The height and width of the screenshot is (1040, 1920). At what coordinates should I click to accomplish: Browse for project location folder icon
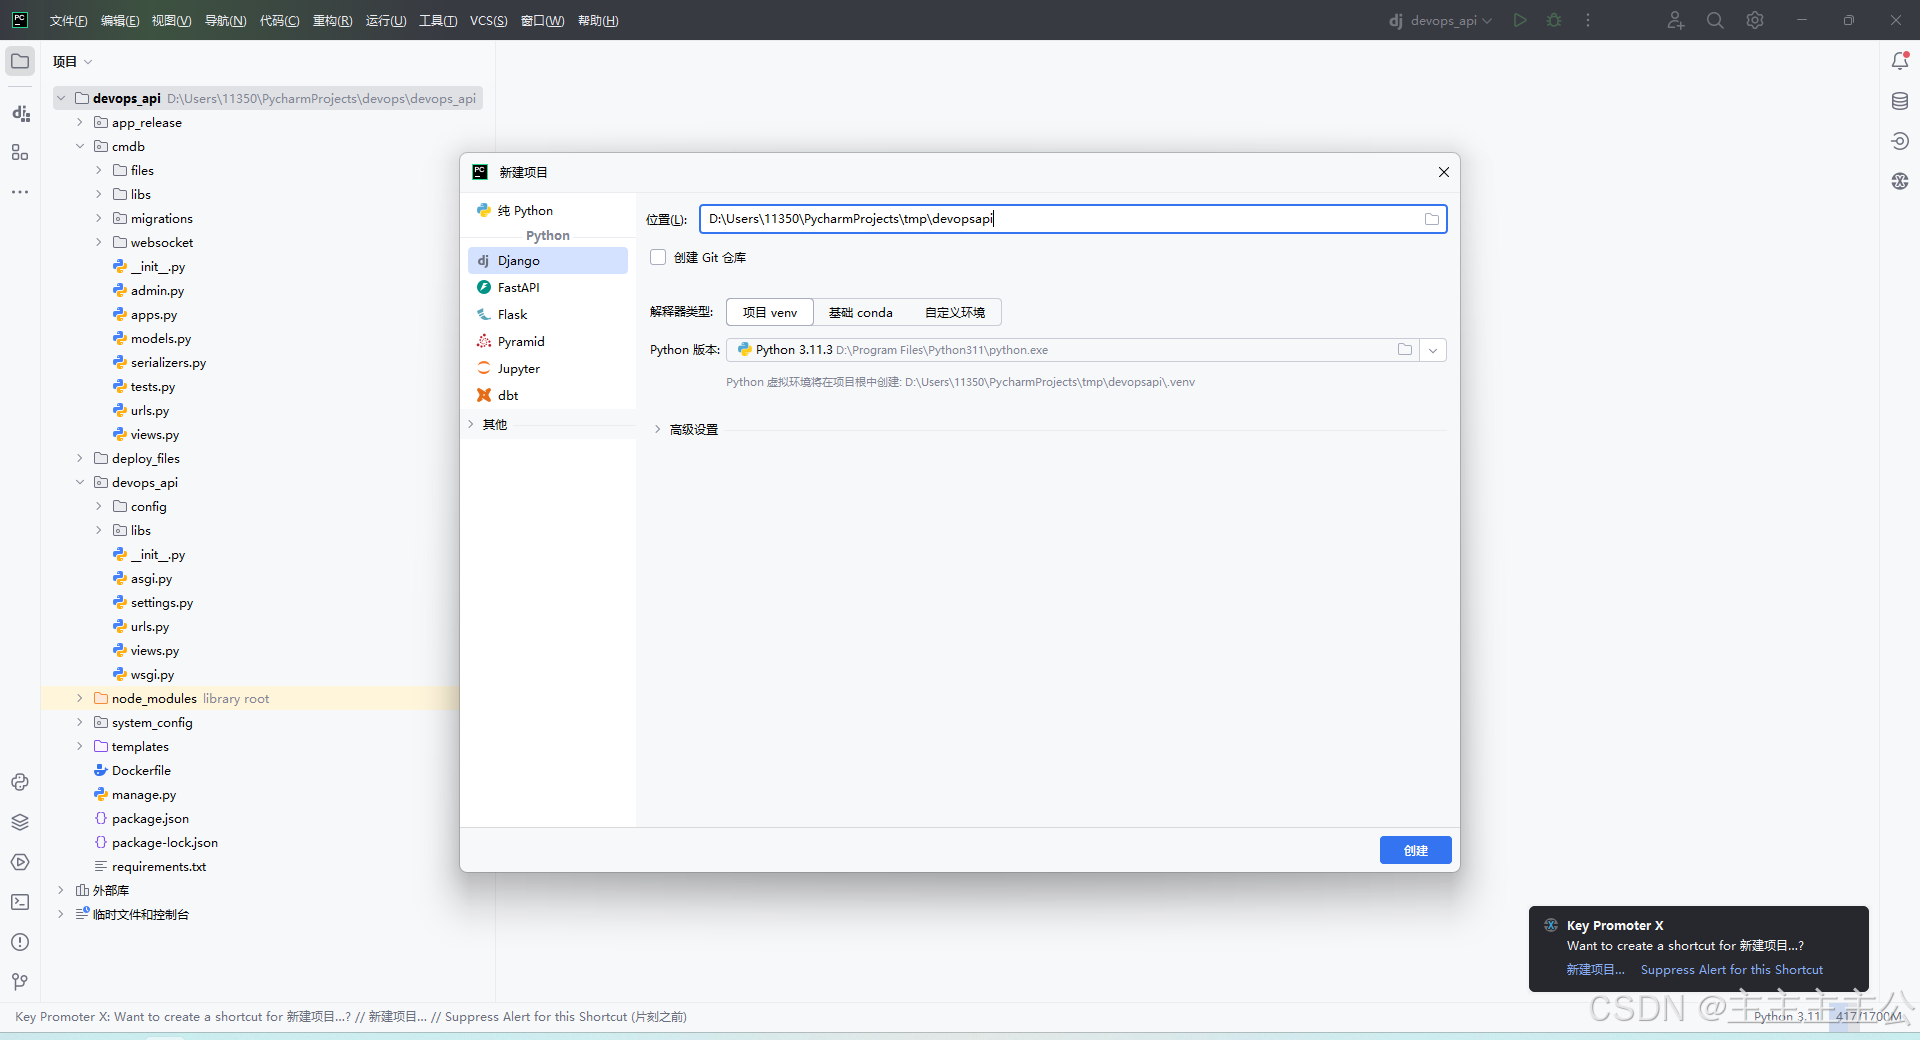pos(1432,219)
